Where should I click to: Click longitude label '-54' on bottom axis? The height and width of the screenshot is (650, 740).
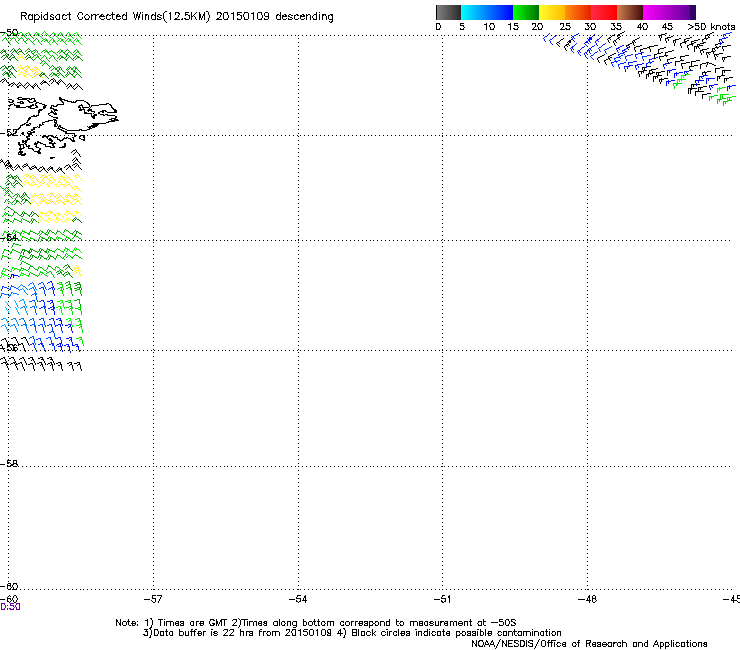tap(298, 599)
